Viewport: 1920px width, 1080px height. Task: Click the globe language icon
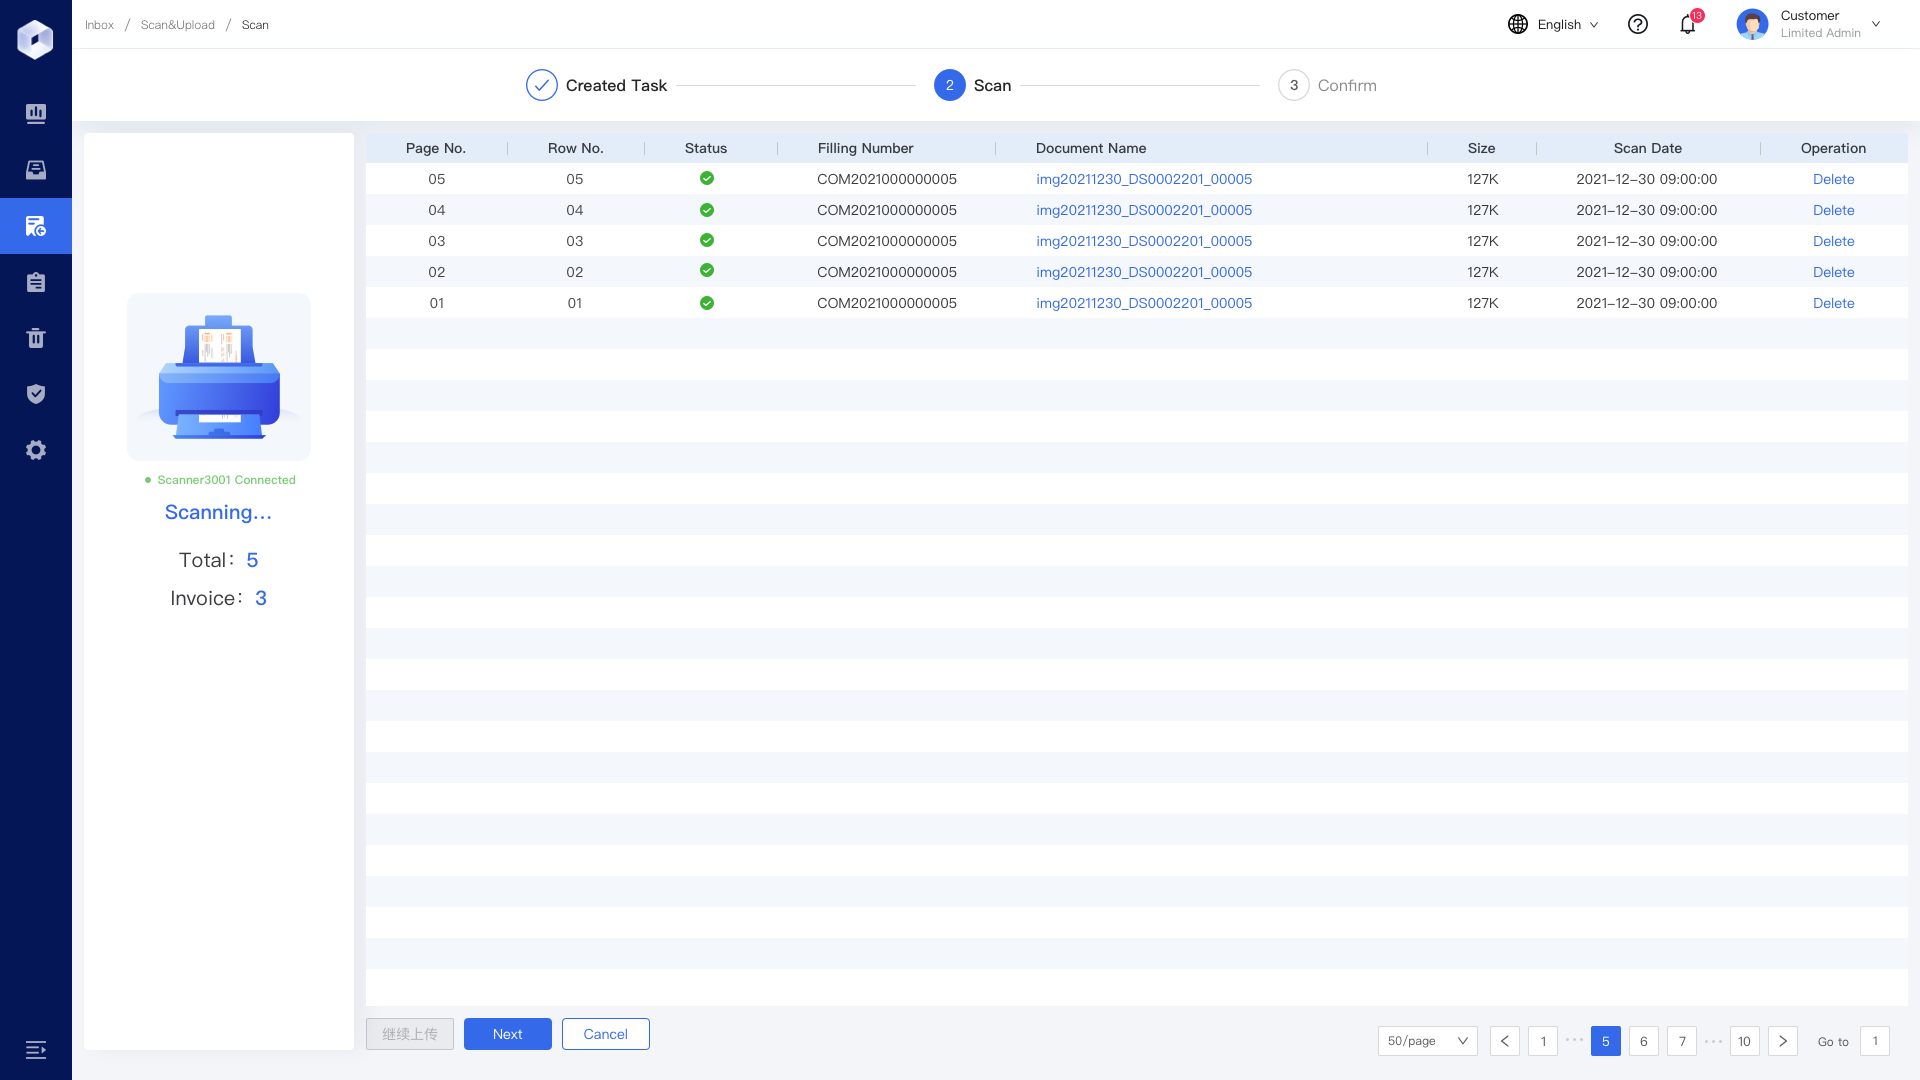pyautogui.click(x=1518, y=24)
